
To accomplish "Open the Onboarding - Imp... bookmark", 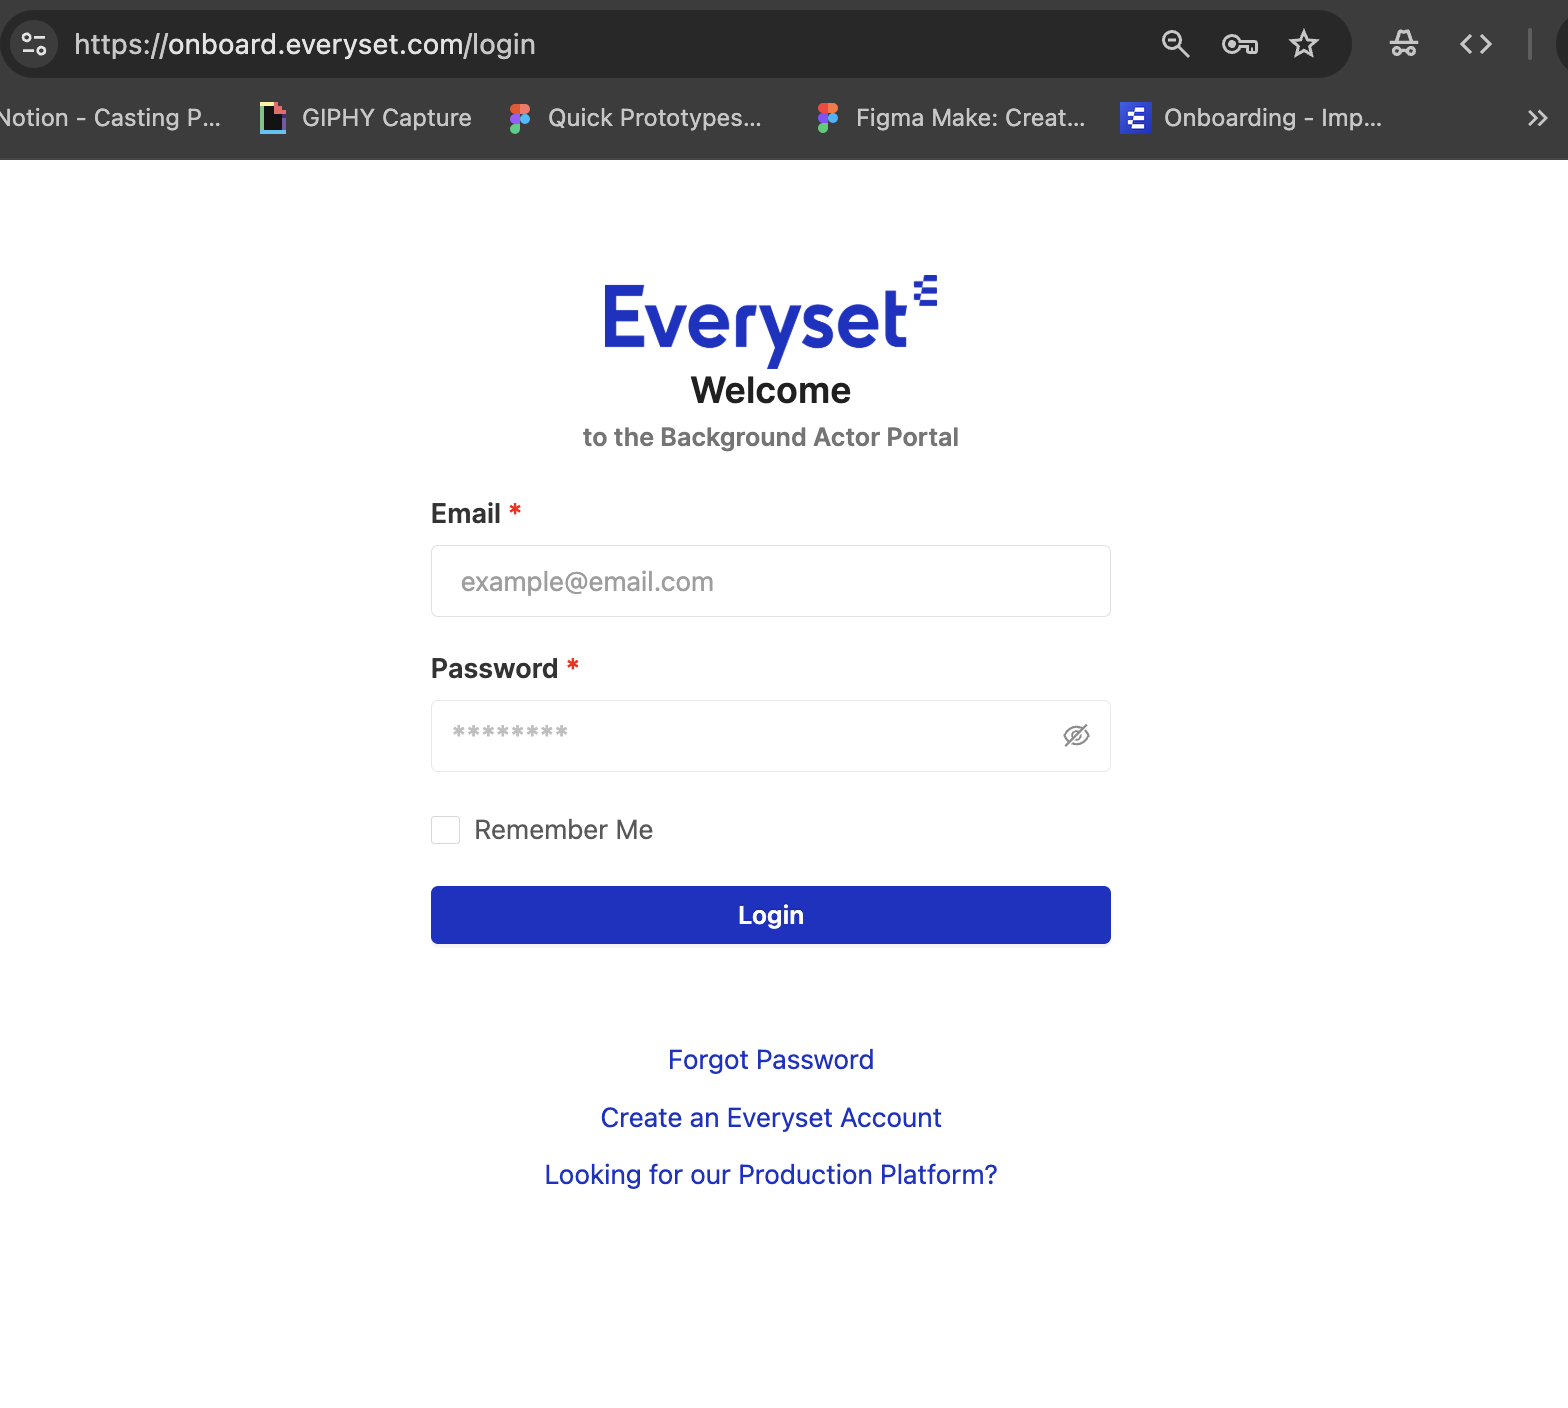I will click(x=1252, y=118).
